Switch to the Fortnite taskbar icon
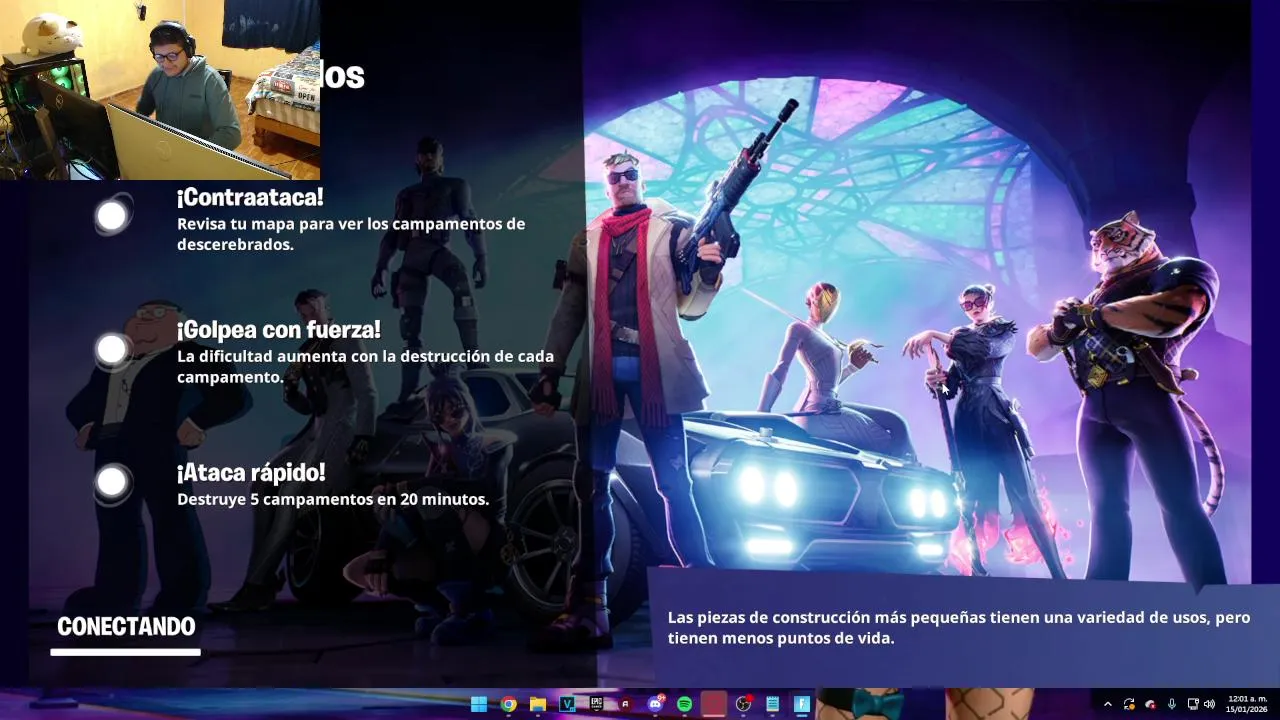Viewport: 1280px width, 720px height. pyautogui.click(x=801, y=704)
